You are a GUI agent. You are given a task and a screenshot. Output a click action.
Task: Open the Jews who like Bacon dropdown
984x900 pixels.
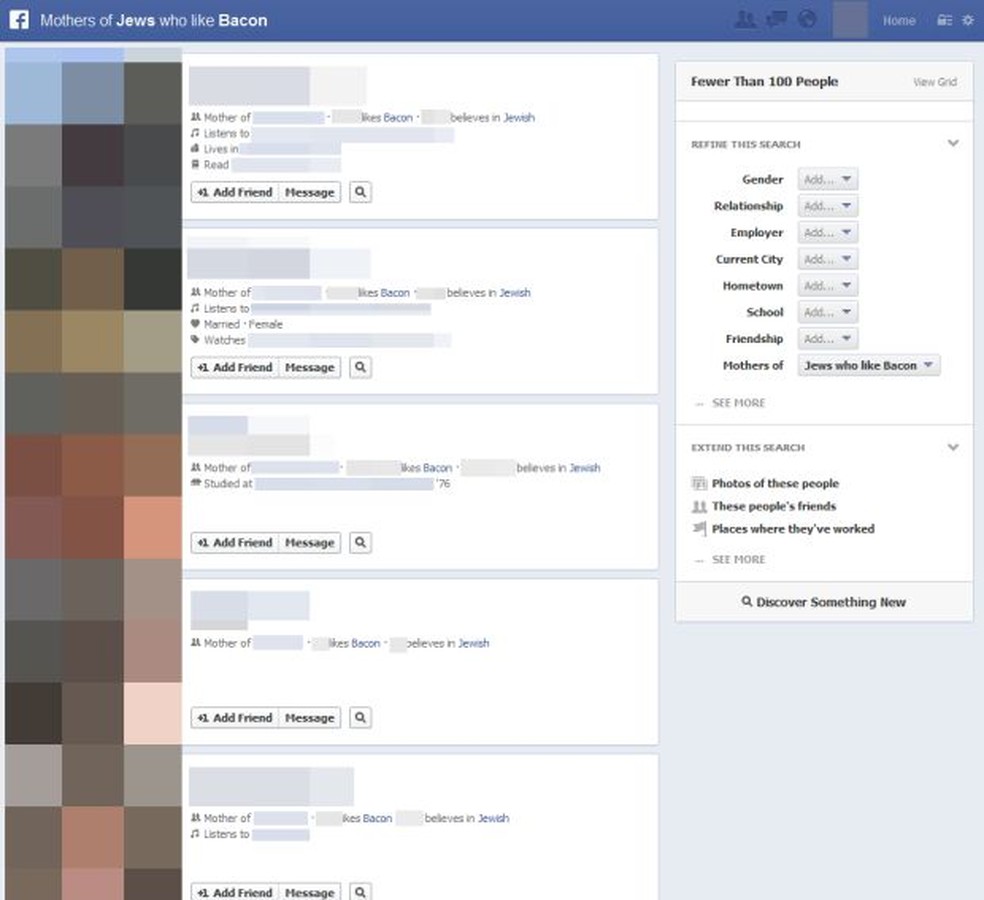pyautogui.click(x=867, y=365)
